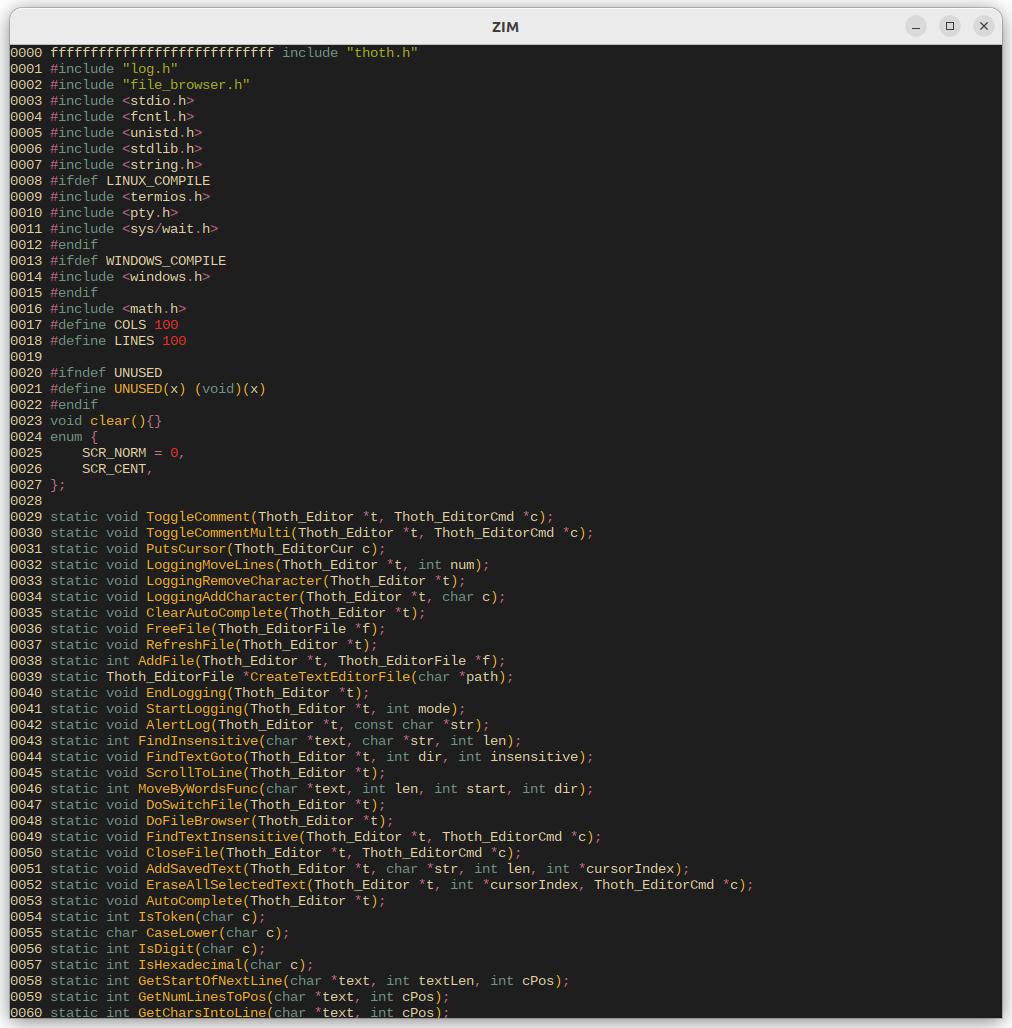
Task: Click IsHexadecimal on line 0057
Action: point(190,964)
